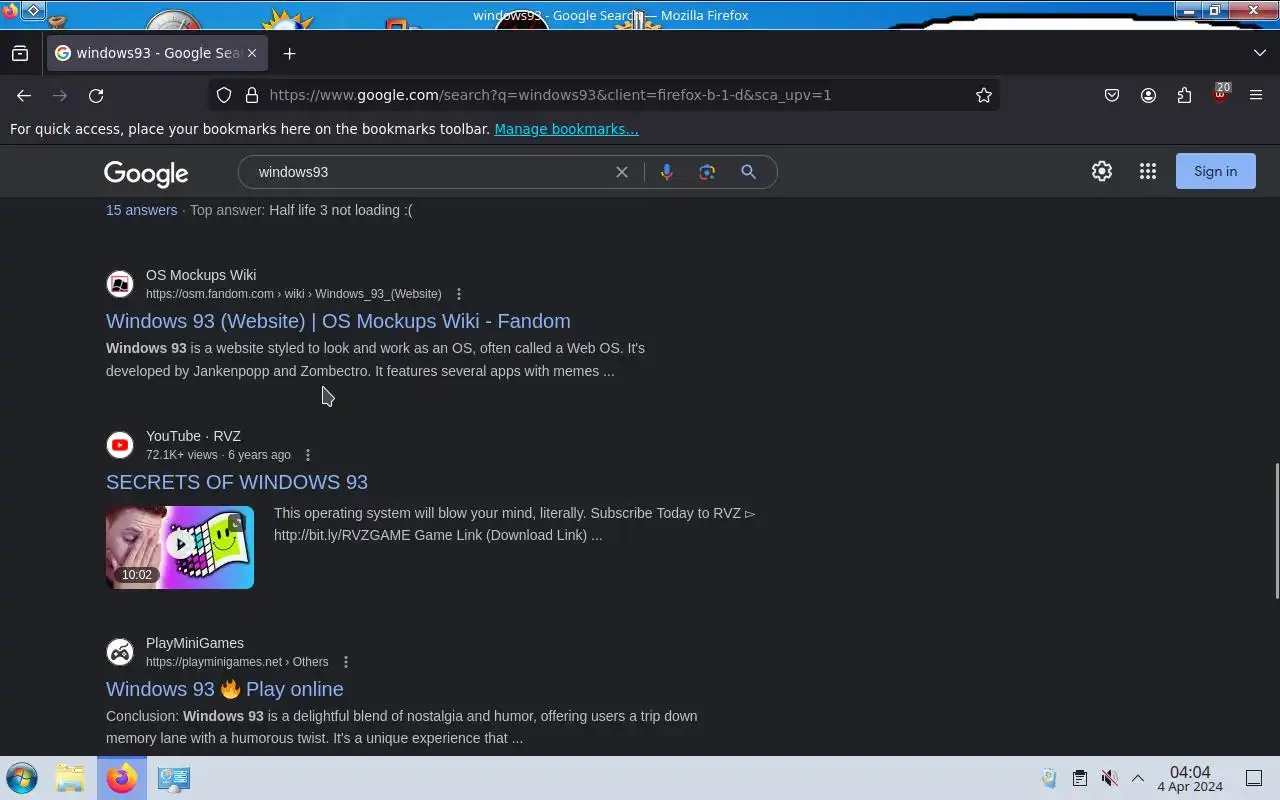Screen dimensions: 1280x800
Task: Bookmark this page with the star
Action: [x=984, y=95]
